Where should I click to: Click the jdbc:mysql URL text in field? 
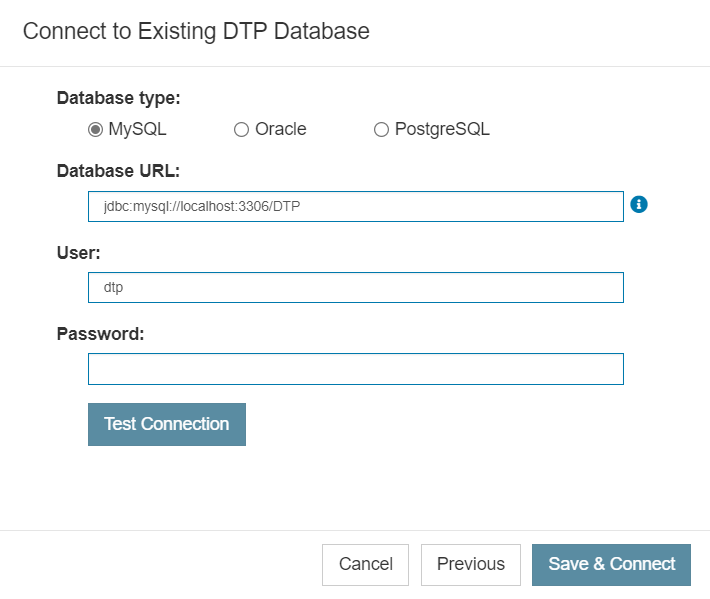202,207
